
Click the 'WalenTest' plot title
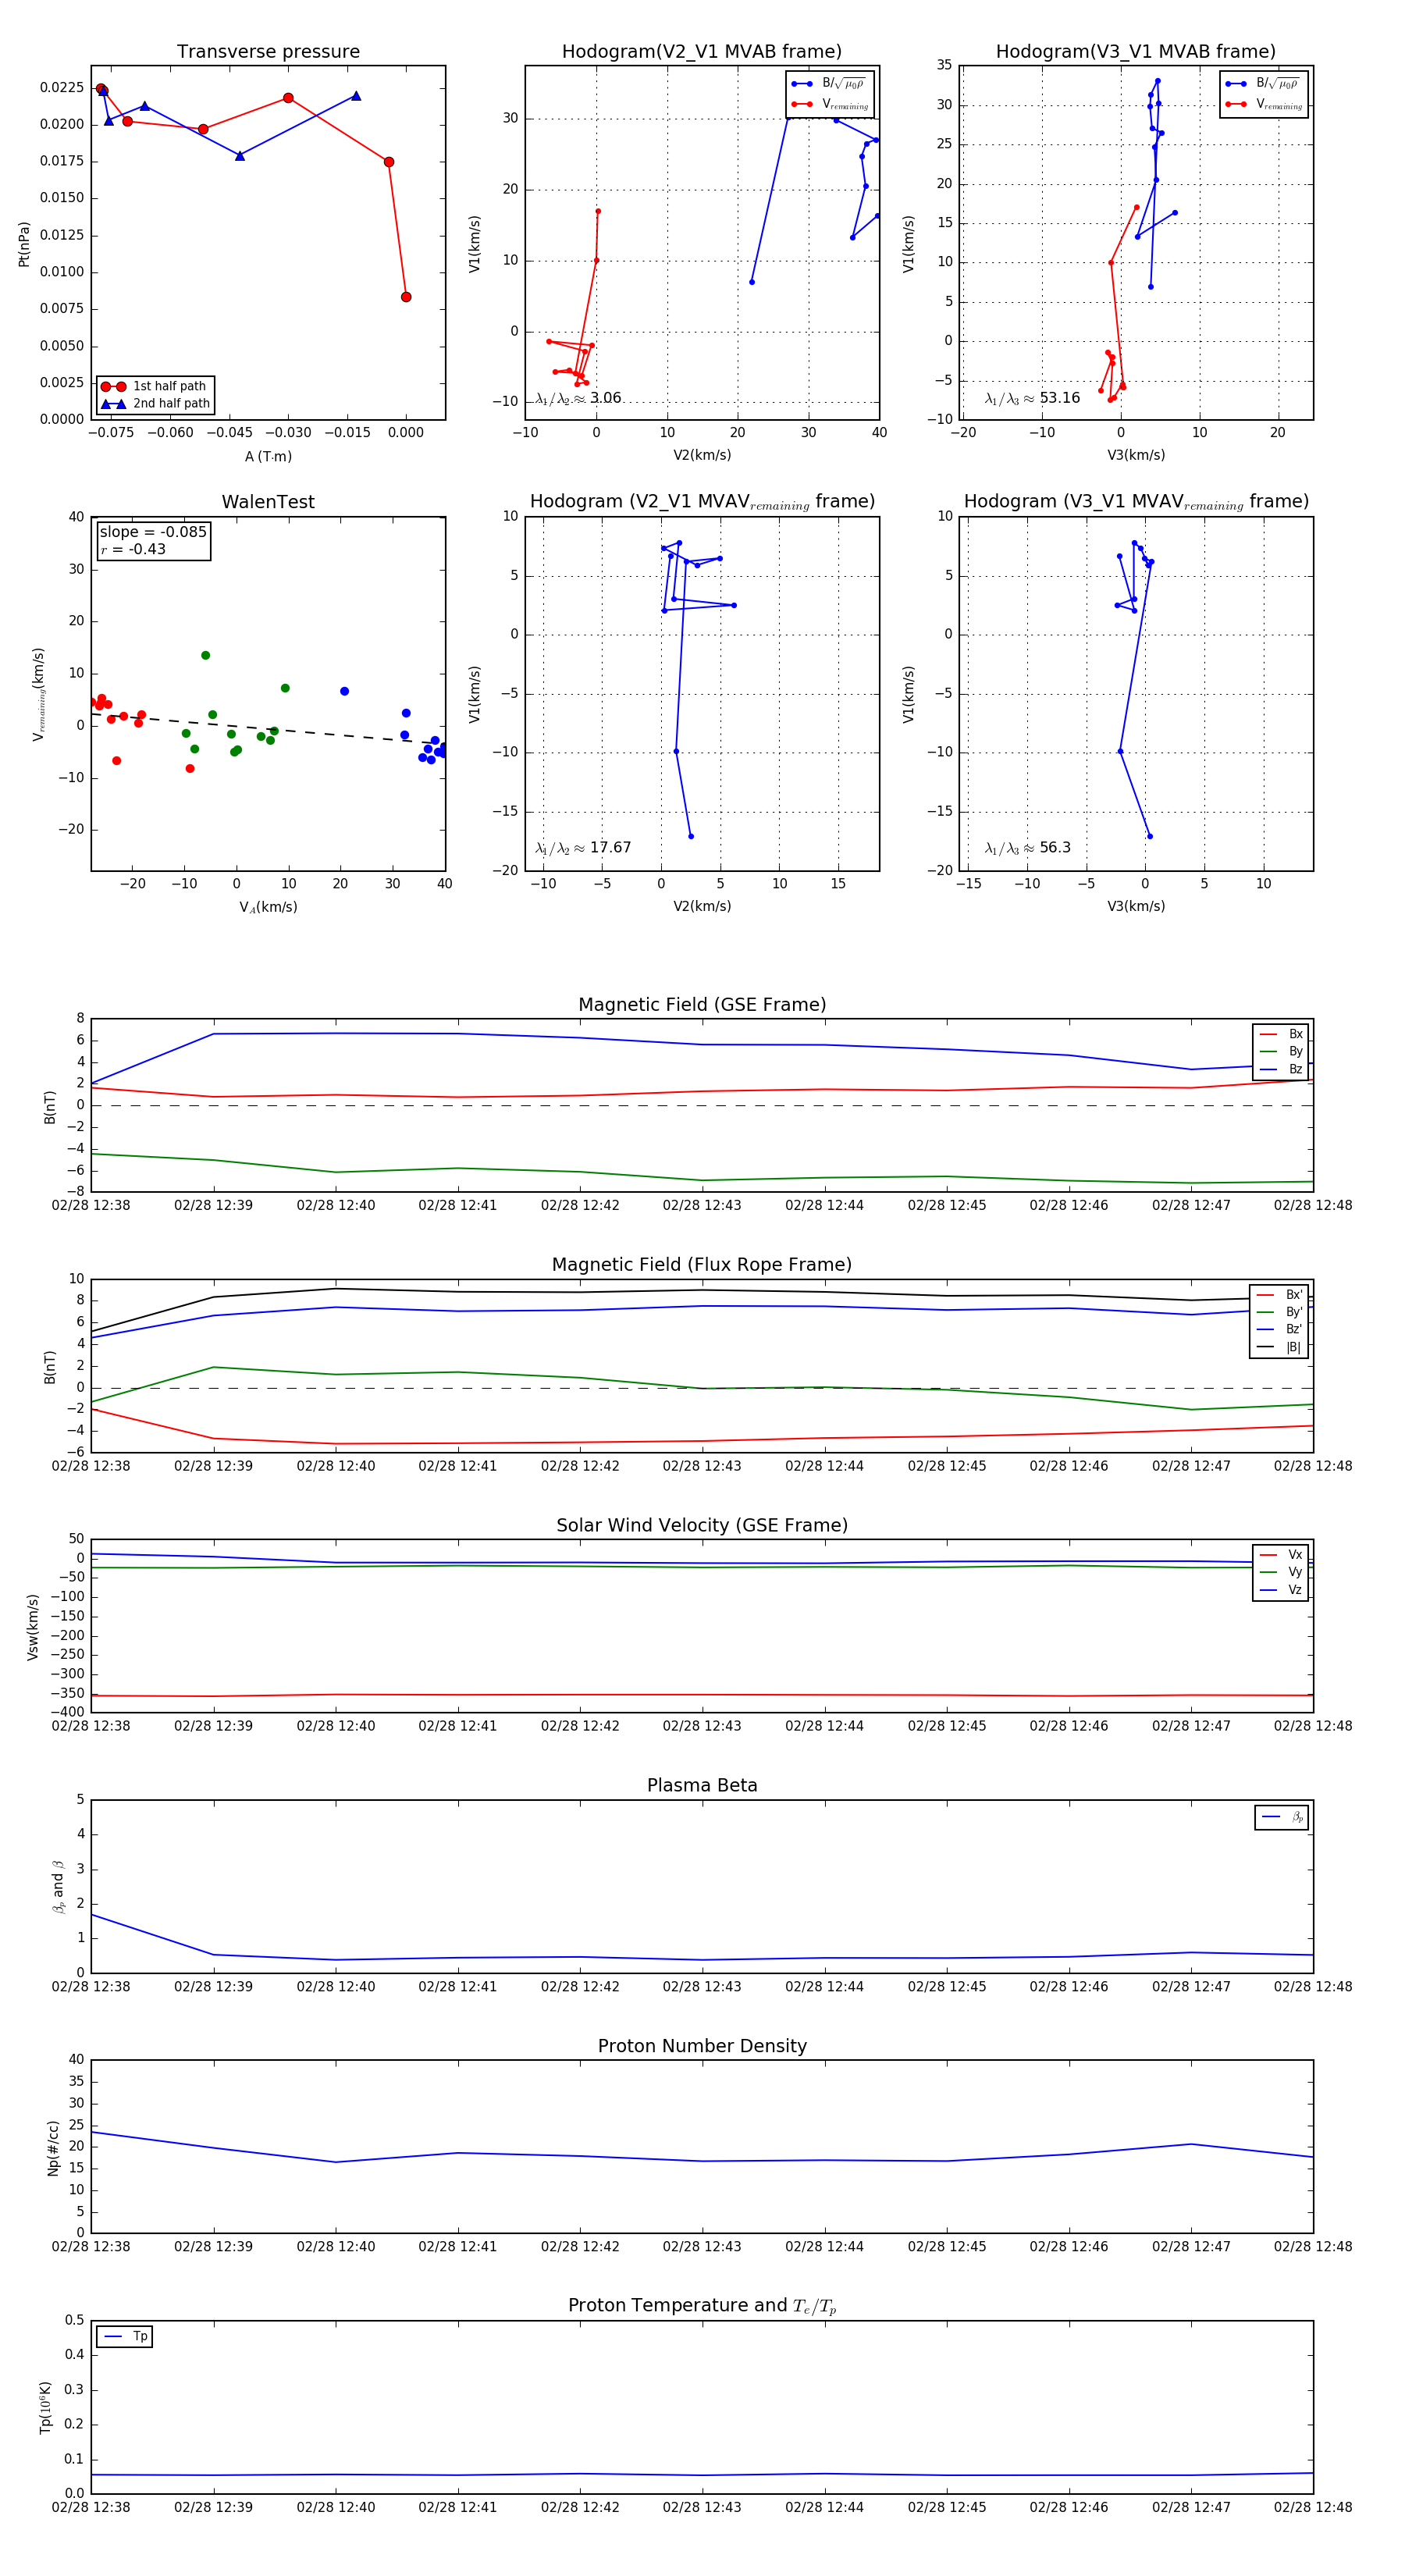[268, 502]
